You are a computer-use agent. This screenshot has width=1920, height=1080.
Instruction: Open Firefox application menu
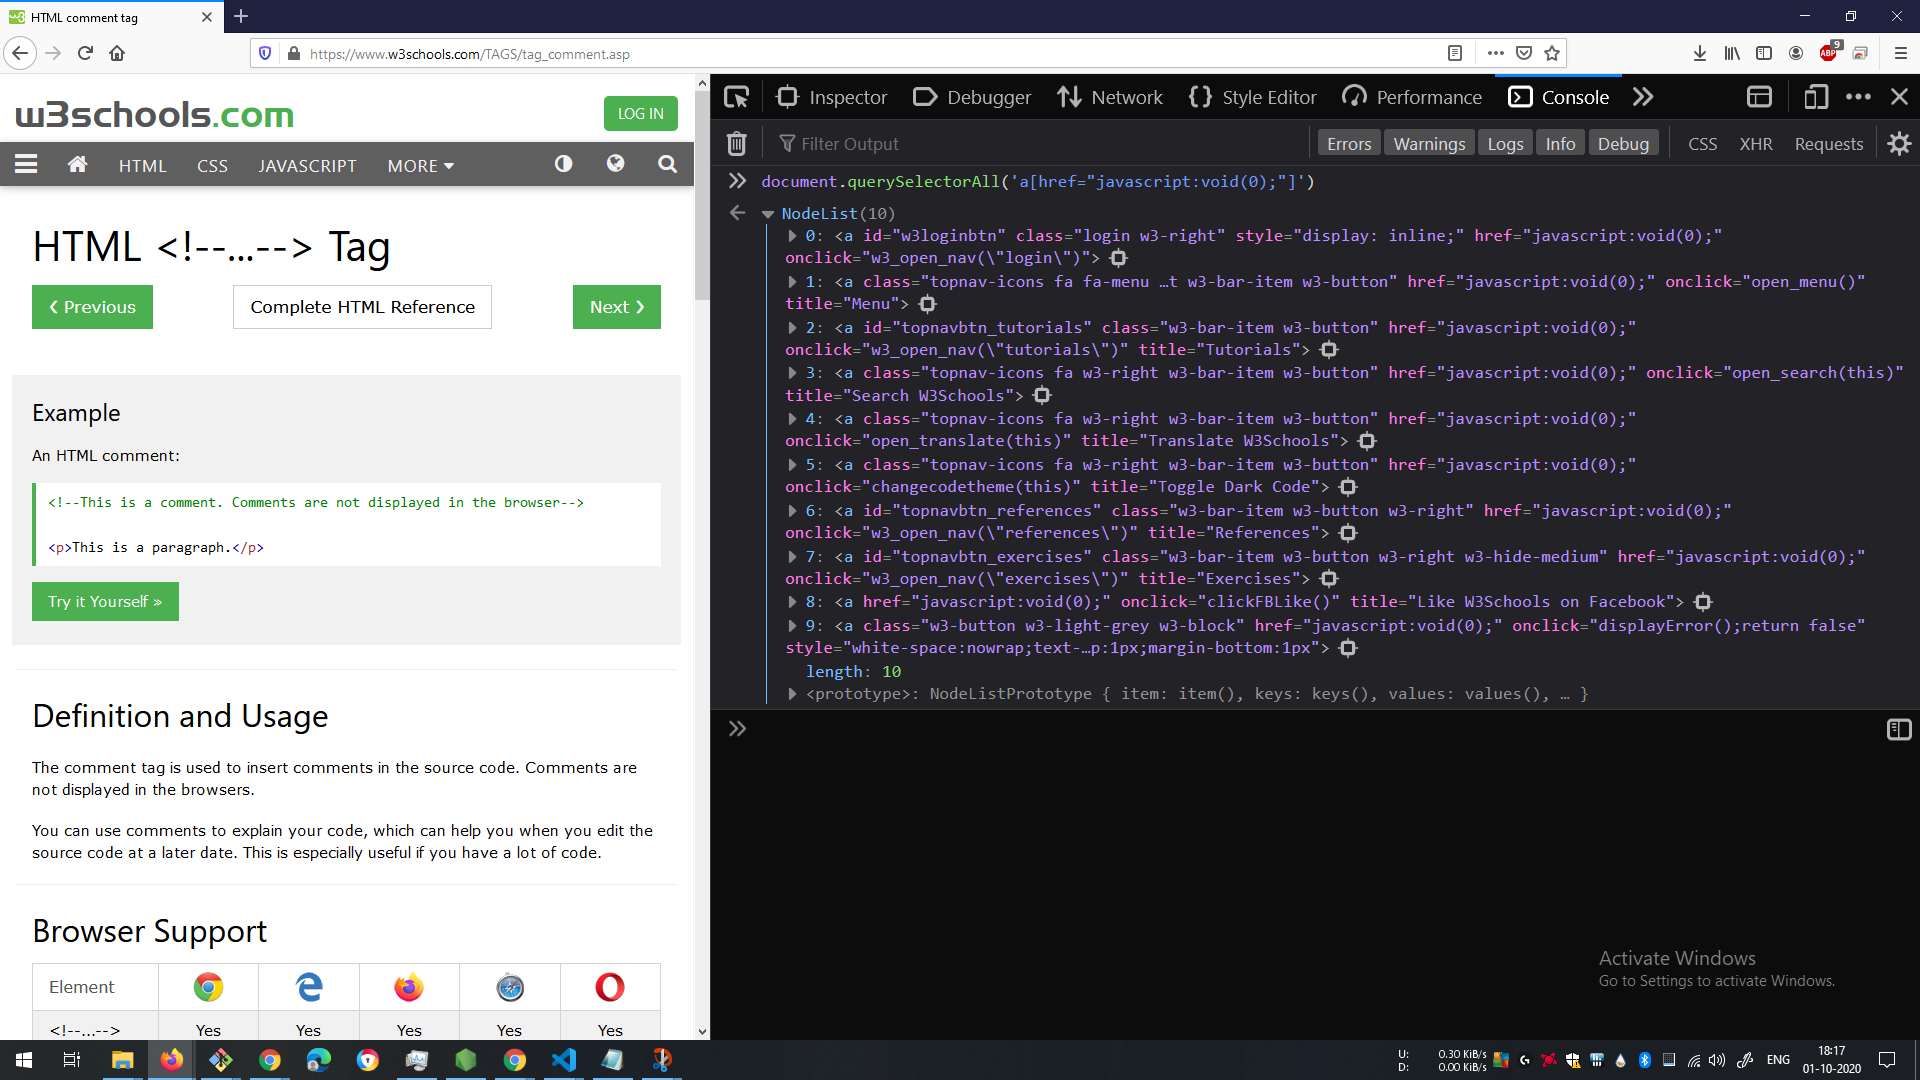[x=1901, y=53]
